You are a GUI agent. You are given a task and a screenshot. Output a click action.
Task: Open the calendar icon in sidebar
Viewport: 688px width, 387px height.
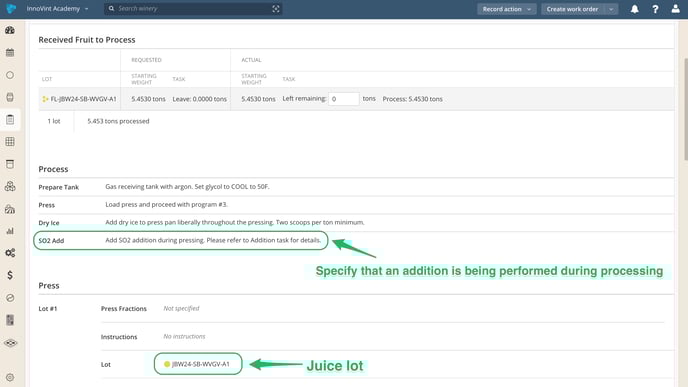pyautogui.click(x=10, y=53)
